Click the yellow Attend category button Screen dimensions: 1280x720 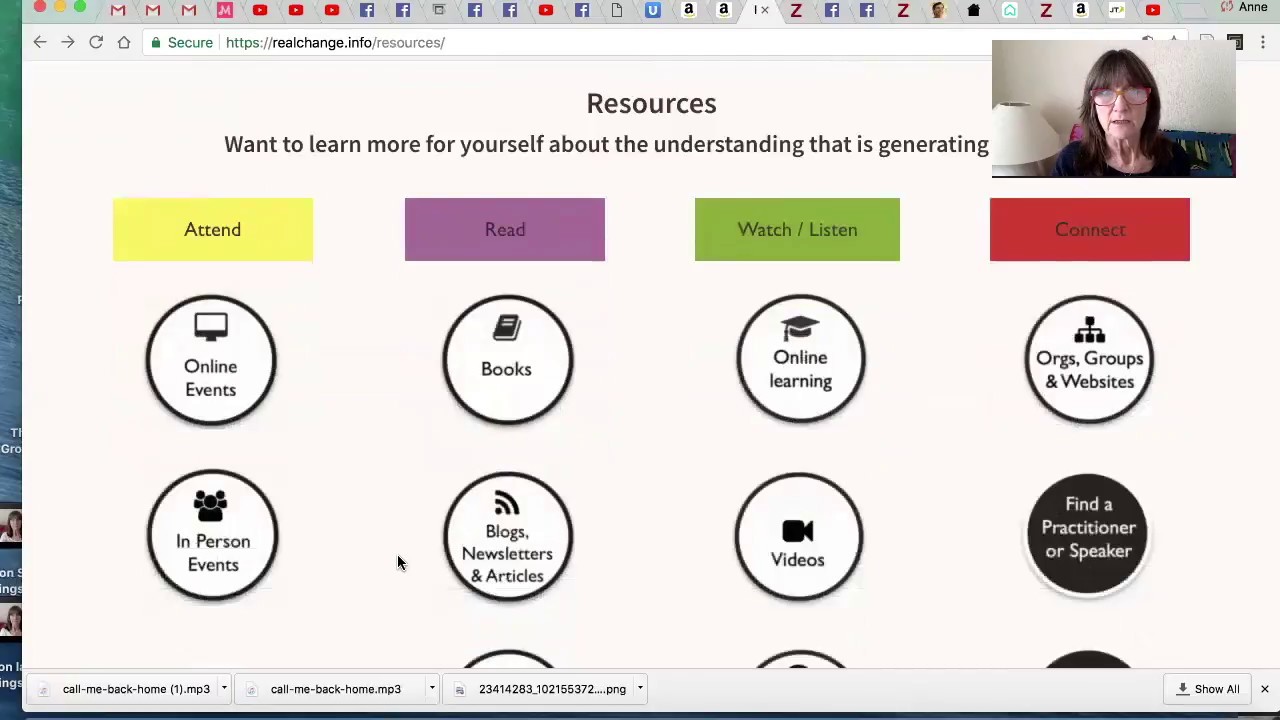(x=213, y=229)
